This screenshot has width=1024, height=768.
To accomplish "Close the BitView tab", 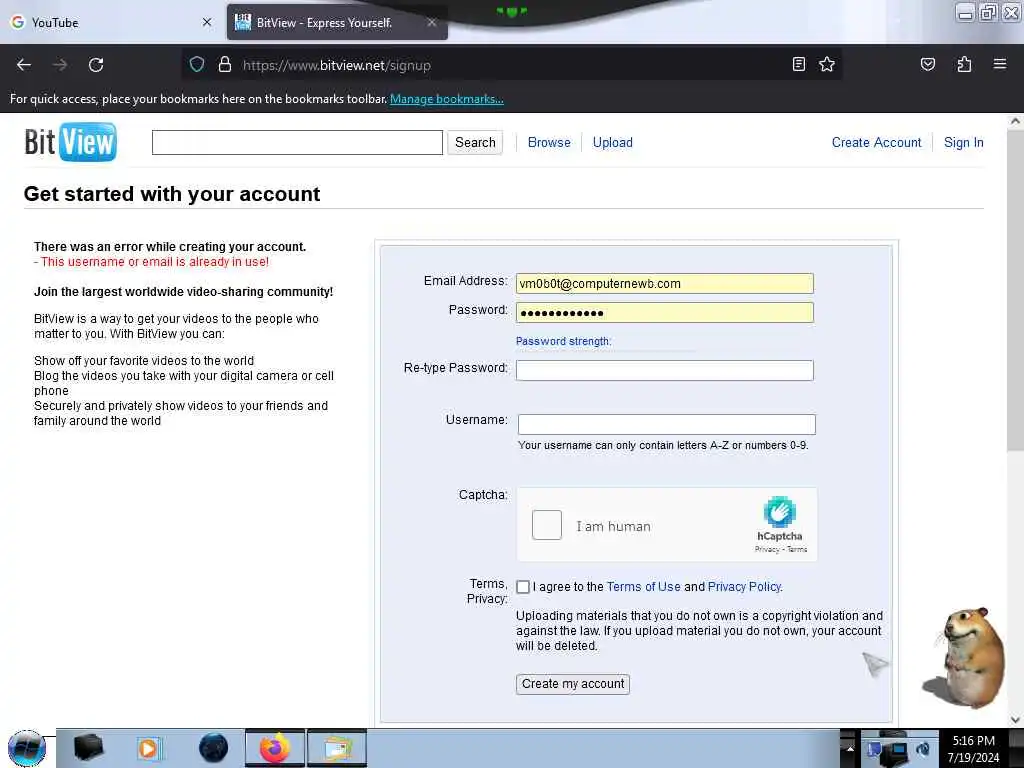I will tap(432, 22).
